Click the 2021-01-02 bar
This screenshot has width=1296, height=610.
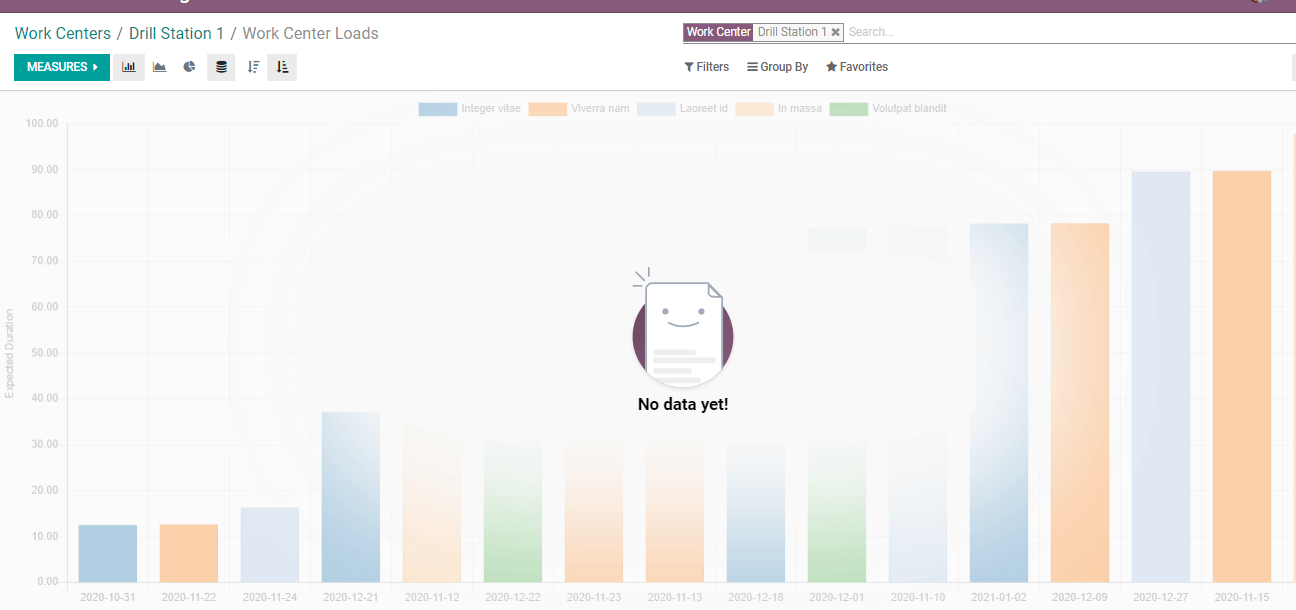(999, 403)
